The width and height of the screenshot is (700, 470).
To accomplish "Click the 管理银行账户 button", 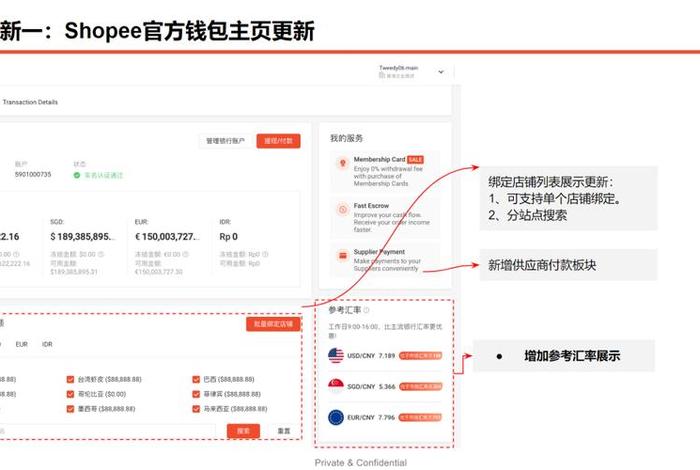I will (x=225, y=141).
